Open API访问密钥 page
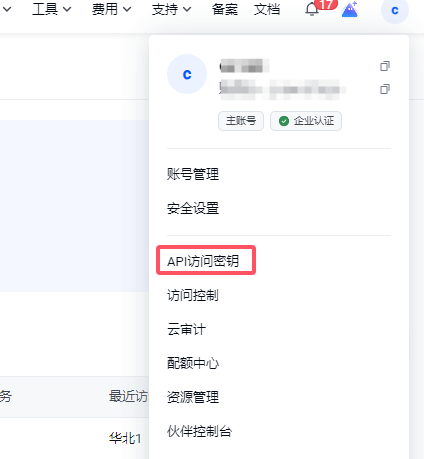 (203, 261)
